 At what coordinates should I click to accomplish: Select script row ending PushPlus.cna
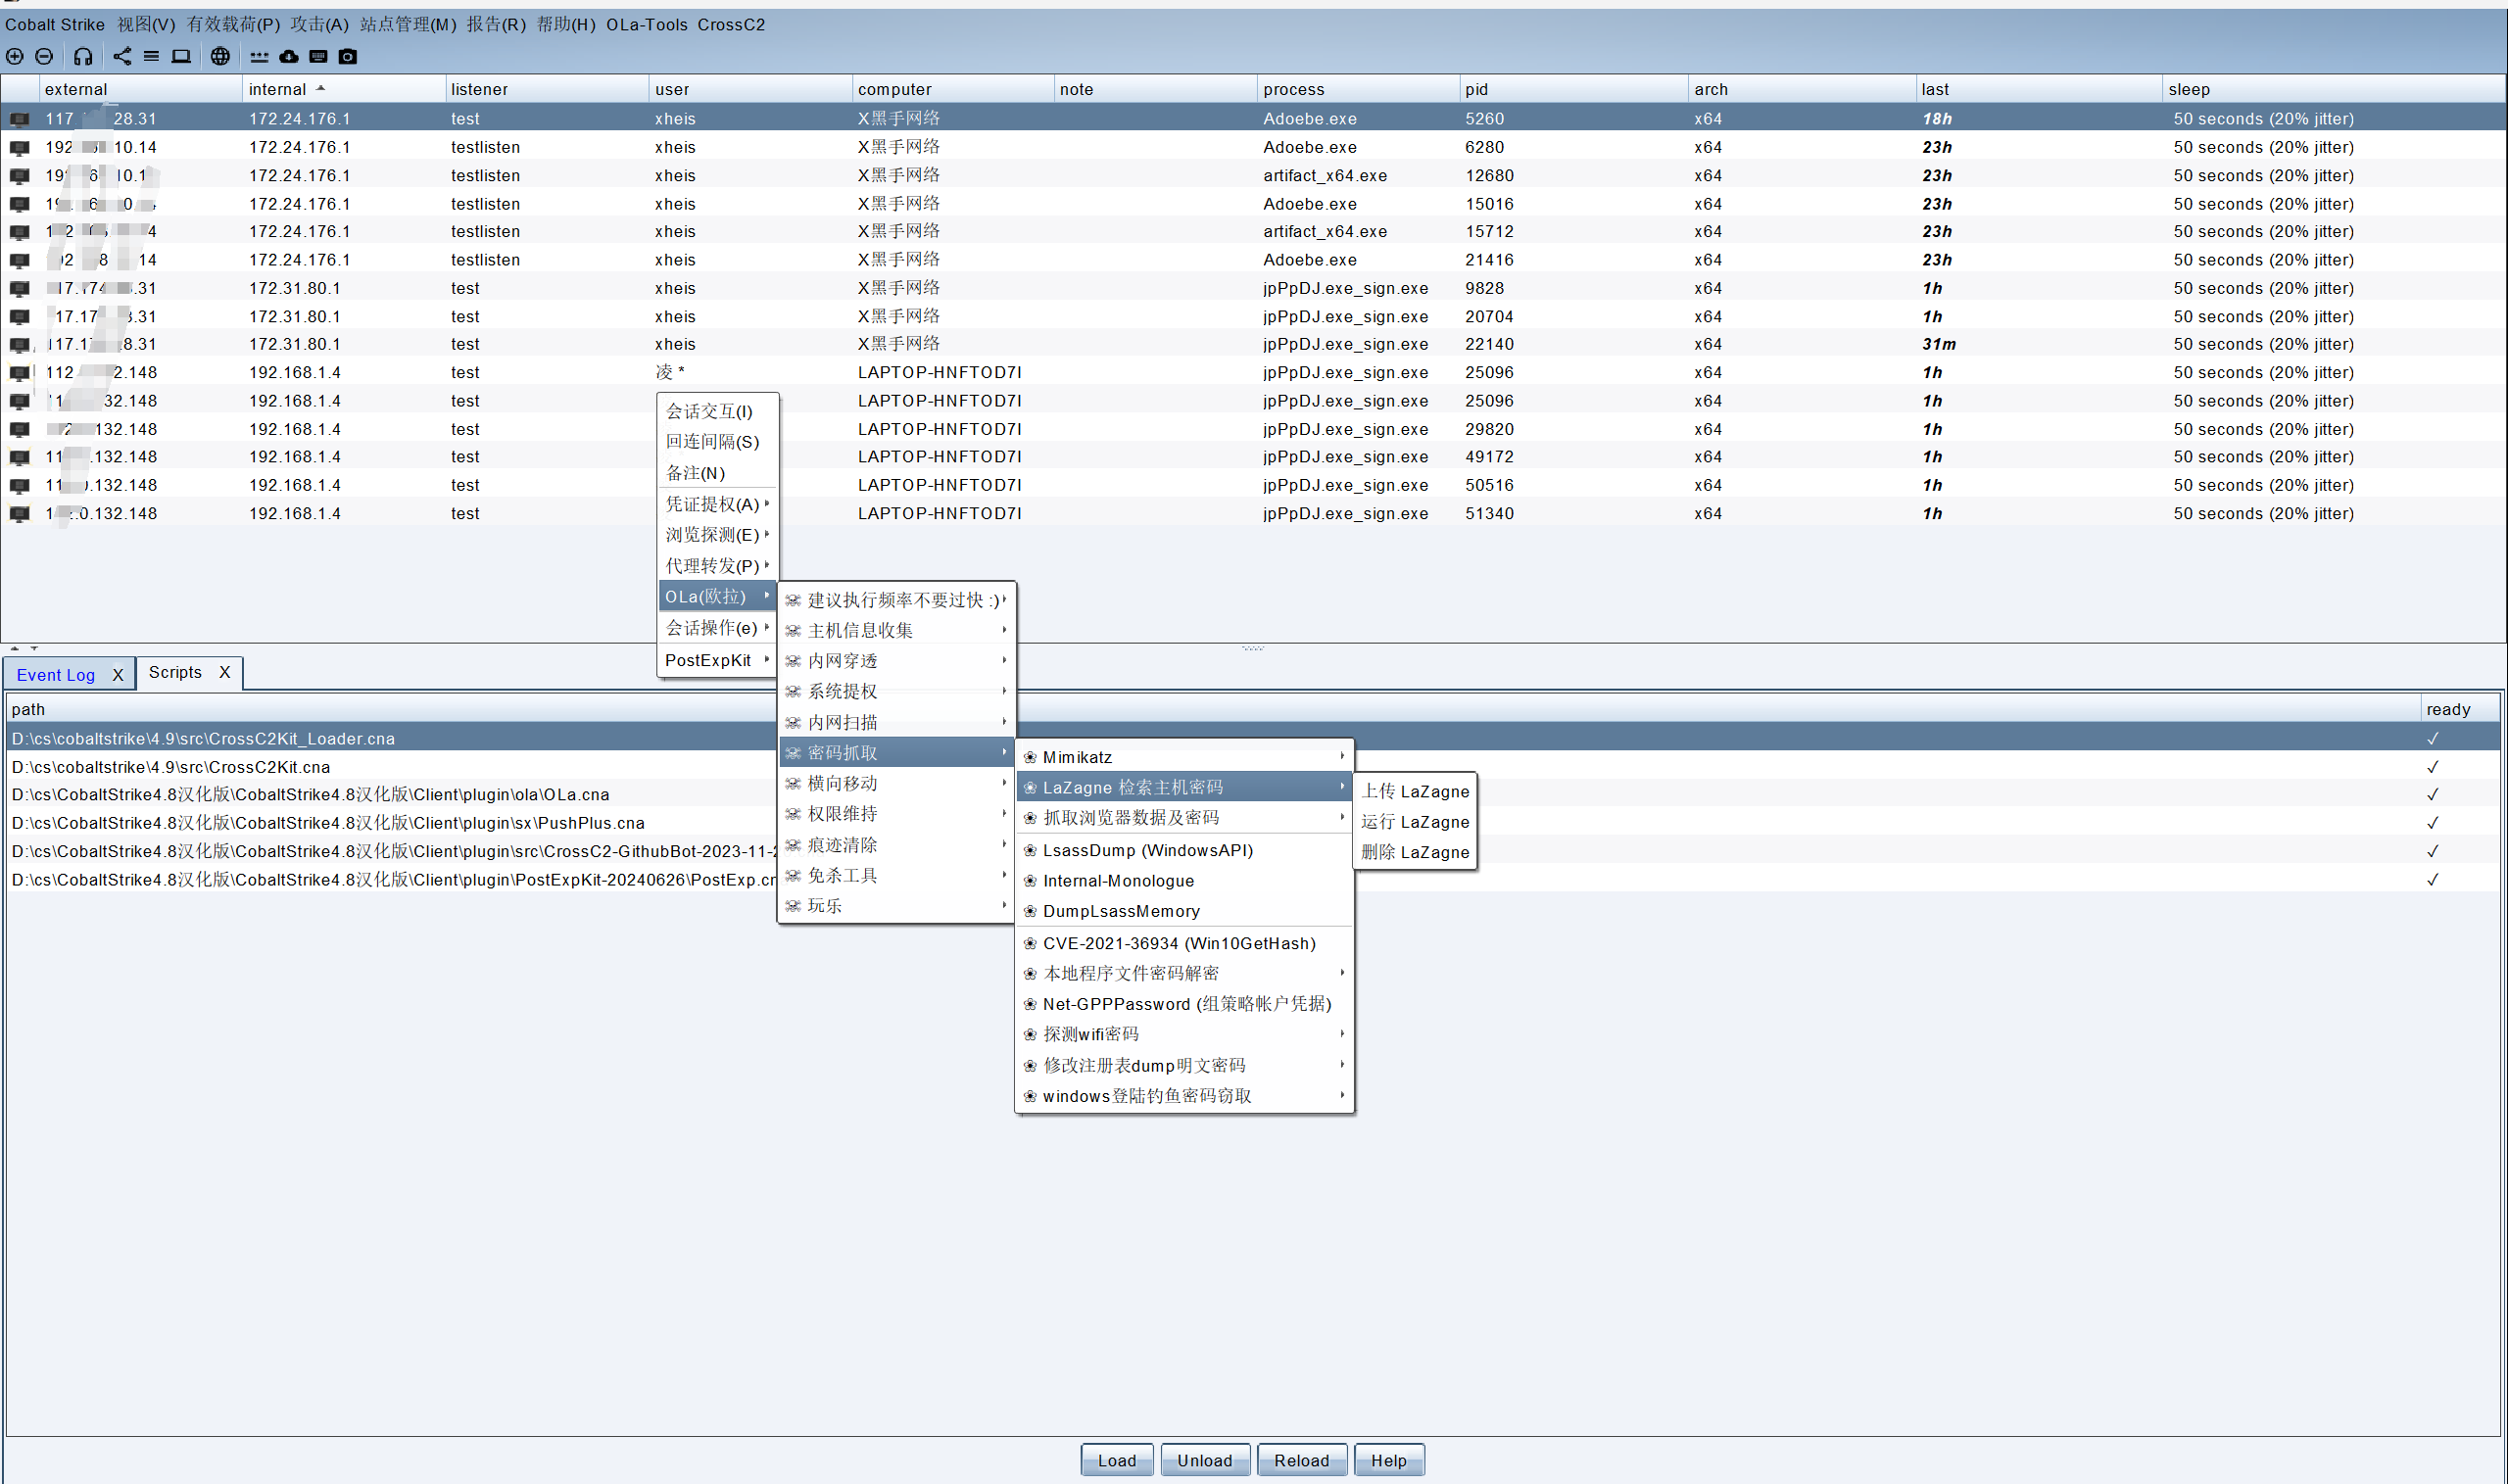(x=1253, y=823)
